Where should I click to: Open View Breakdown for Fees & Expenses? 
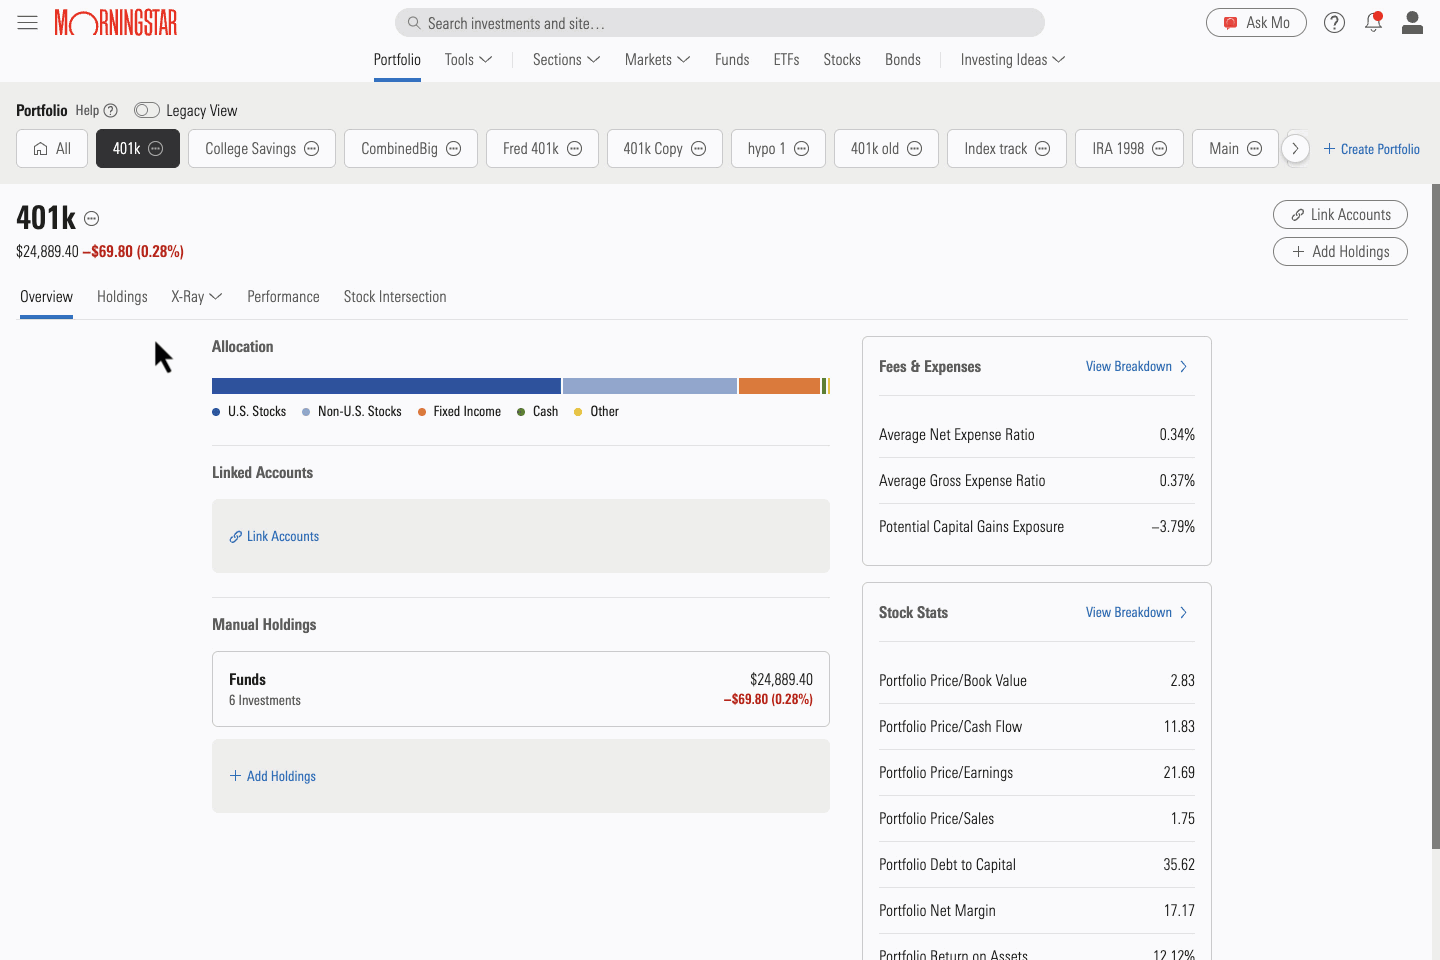(1136, 367)
